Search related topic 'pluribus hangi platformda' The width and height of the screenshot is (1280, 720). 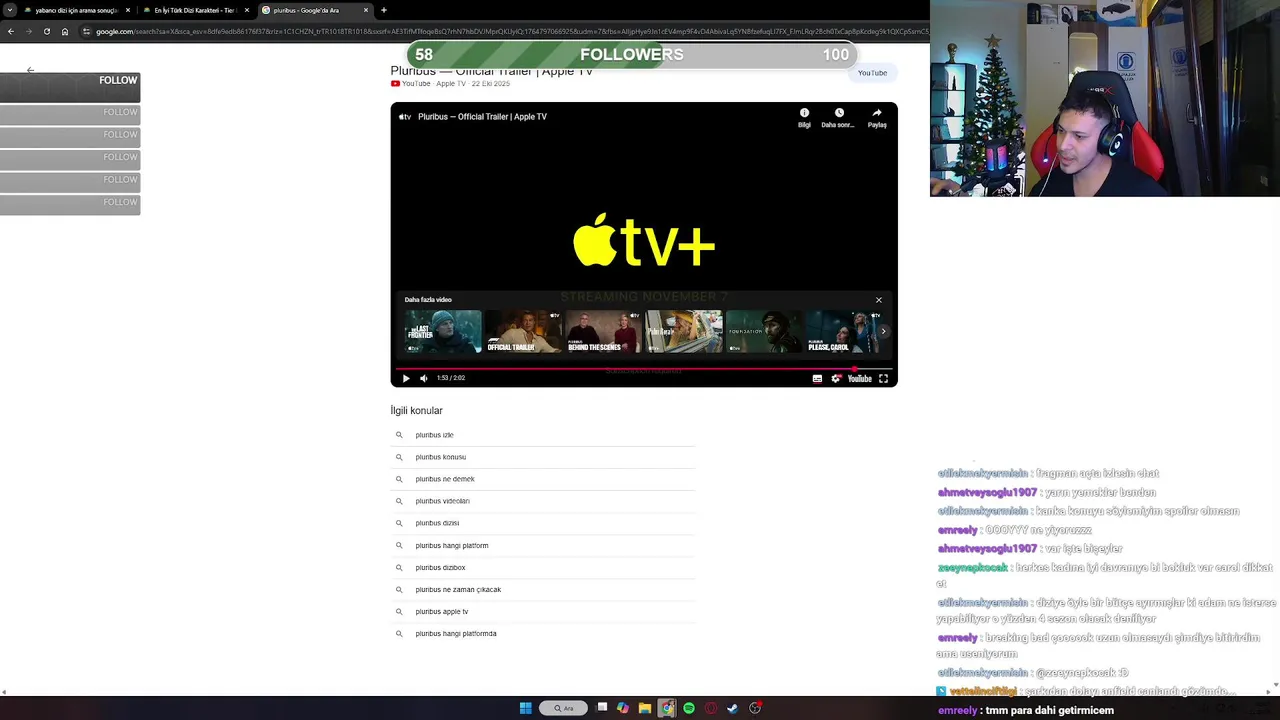click(x=543, y=633)
